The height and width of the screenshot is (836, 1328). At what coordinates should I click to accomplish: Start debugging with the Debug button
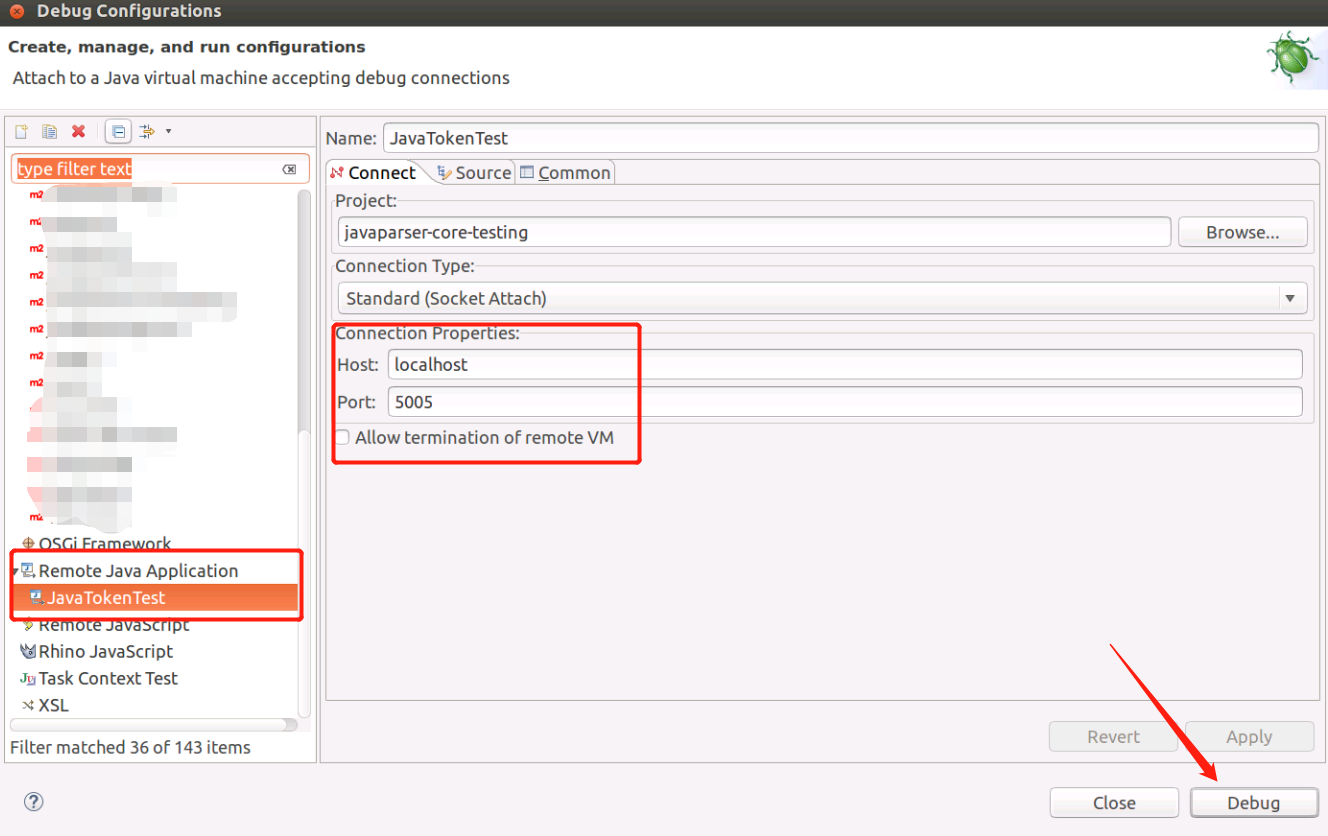[x=1253, y=802]
